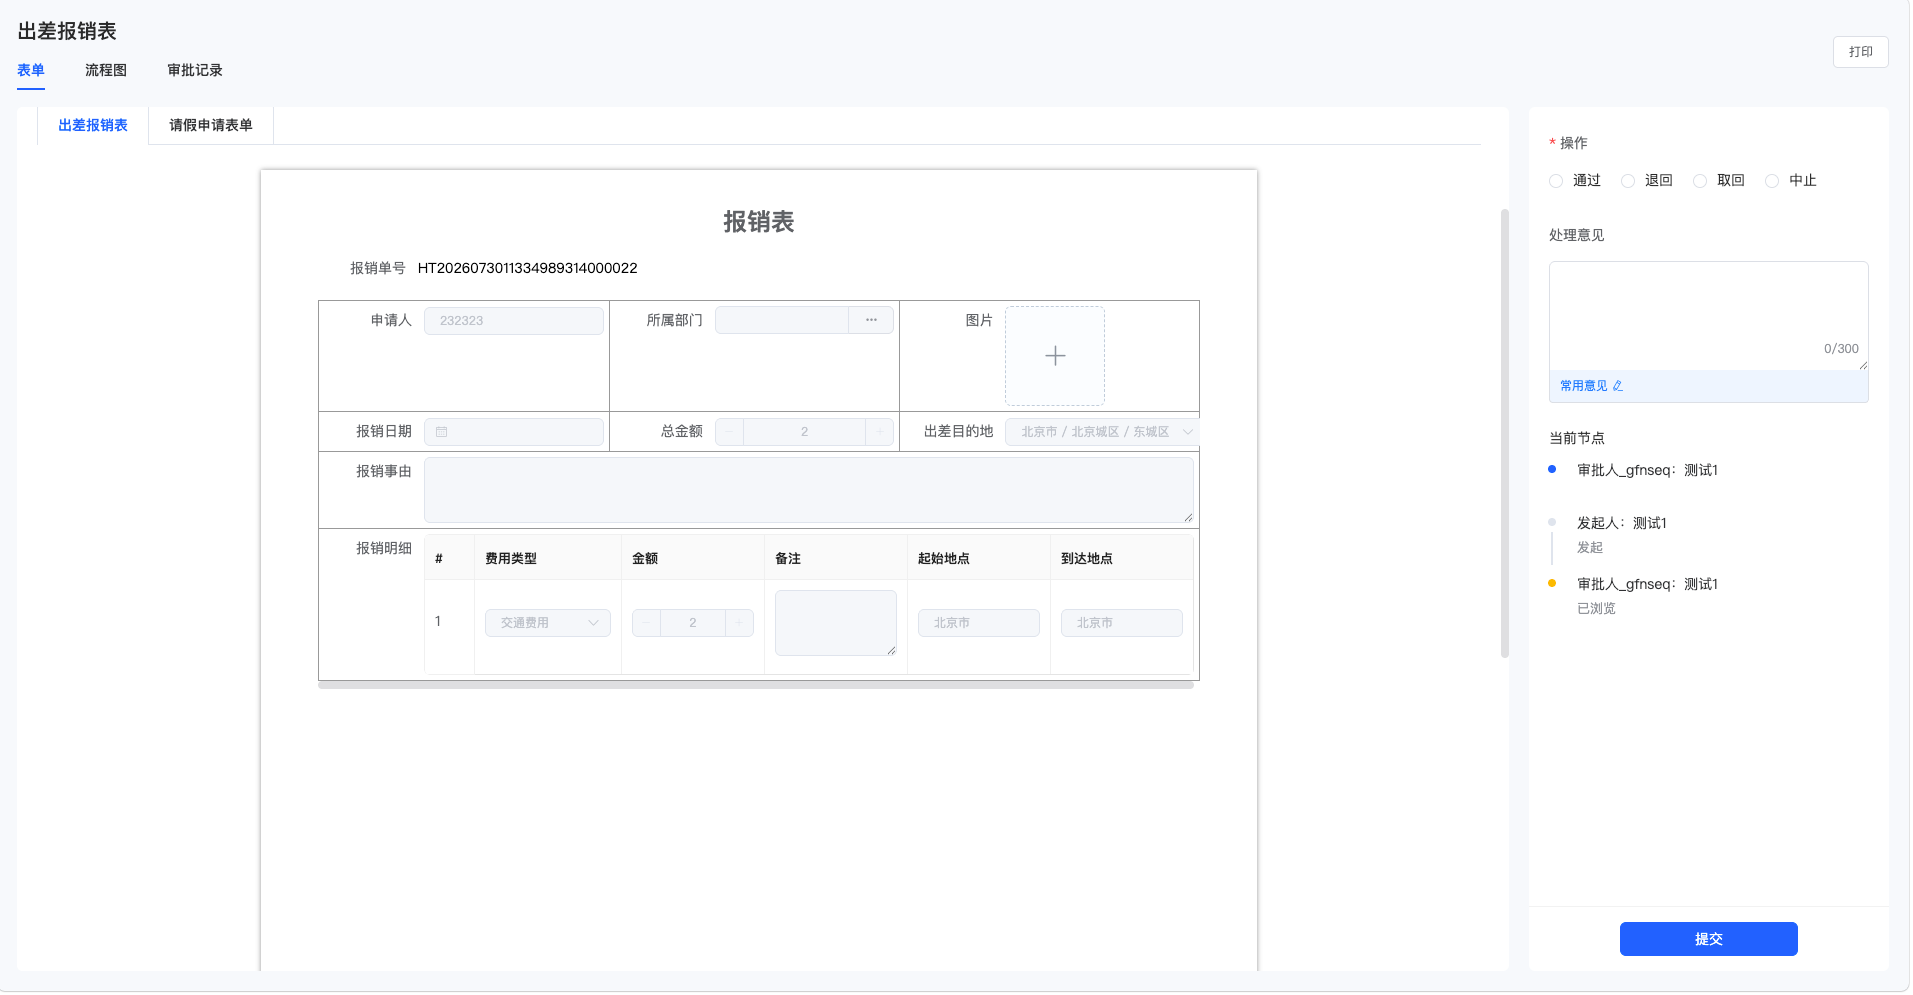Click the 备注 text area in row 1
Image resolution: width=1913 pixels, height=995 pixels.
(x=836, y=623)
